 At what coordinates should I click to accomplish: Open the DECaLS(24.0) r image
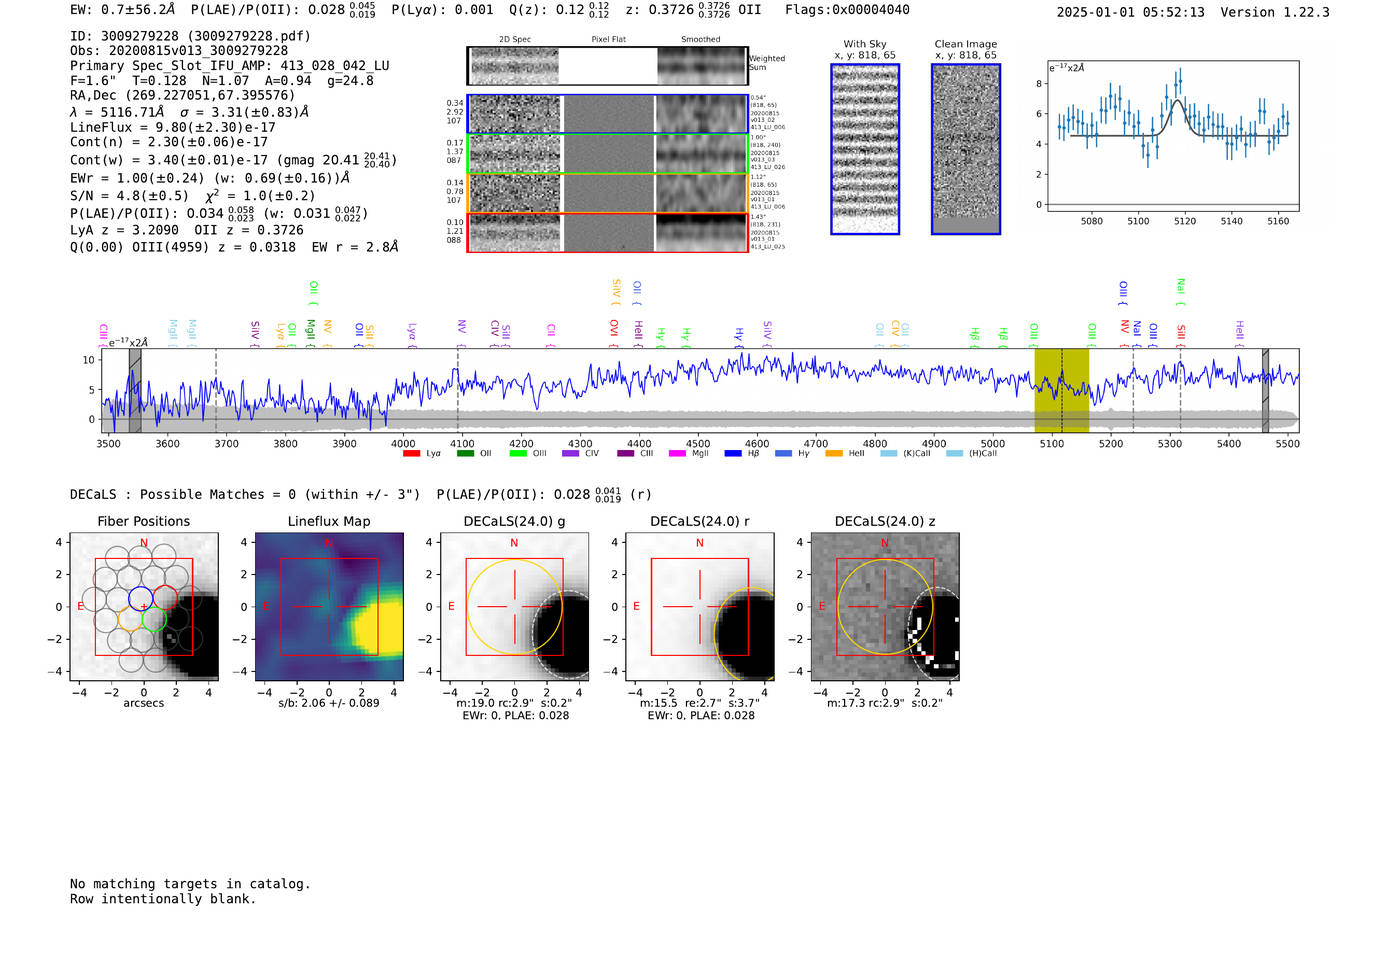point(700,607)
